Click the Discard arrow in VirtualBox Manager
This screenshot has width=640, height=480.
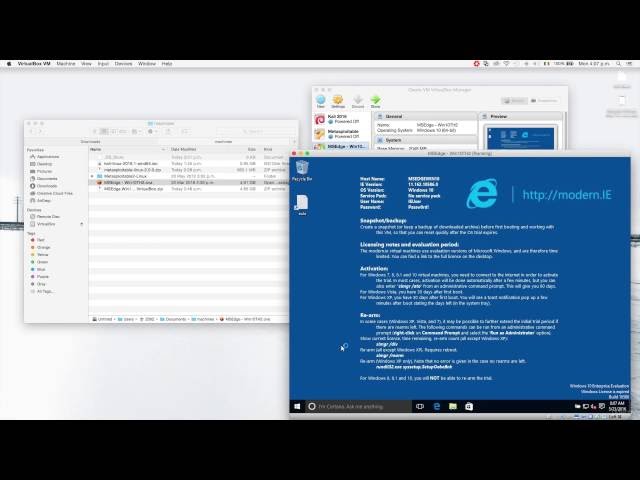tap(358, 100)
